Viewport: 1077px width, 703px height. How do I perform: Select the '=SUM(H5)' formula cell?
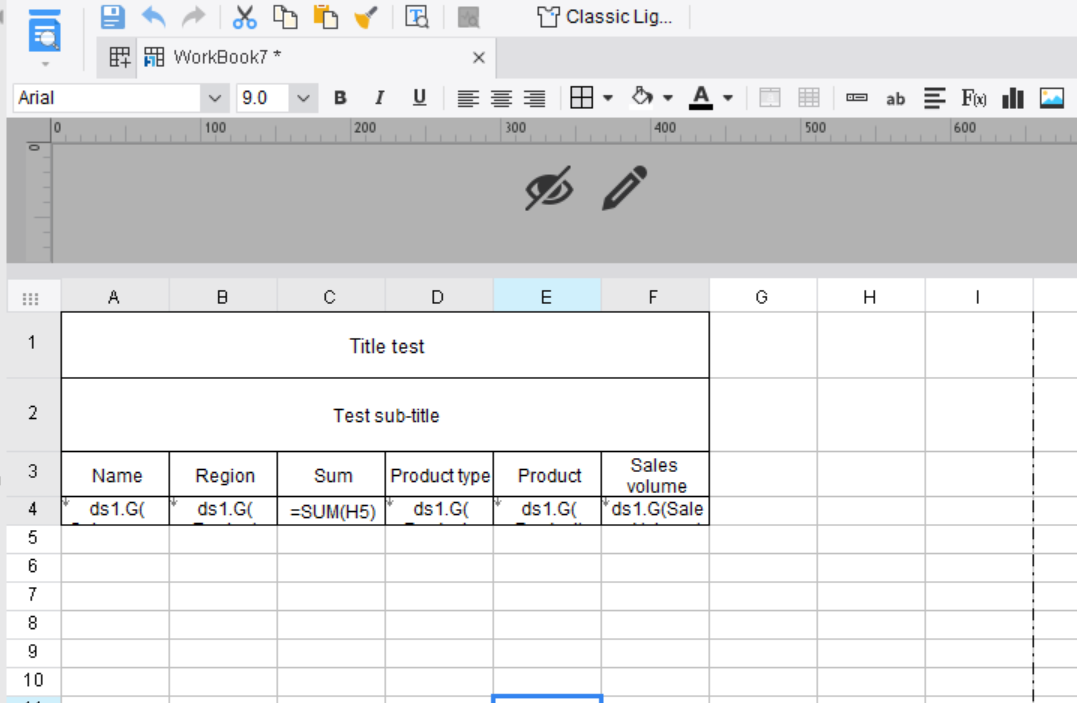[331, 511]
